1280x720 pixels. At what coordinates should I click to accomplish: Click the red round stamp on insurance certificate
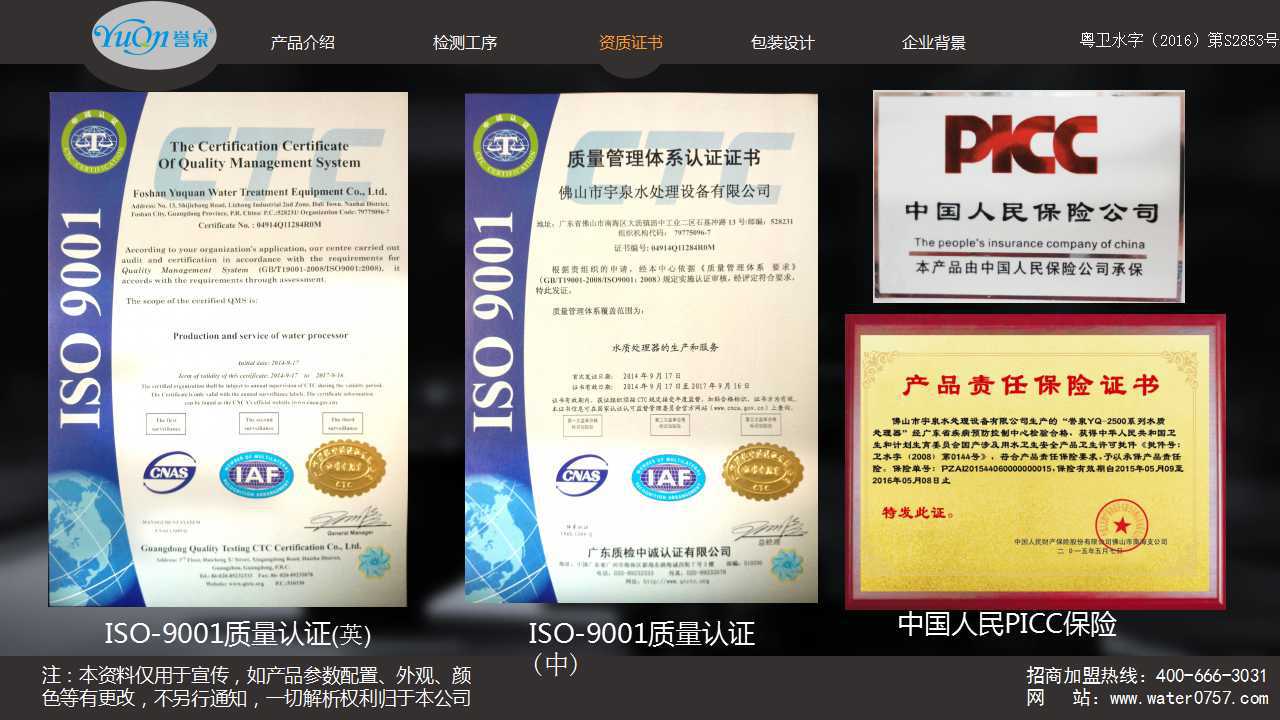1121,525
